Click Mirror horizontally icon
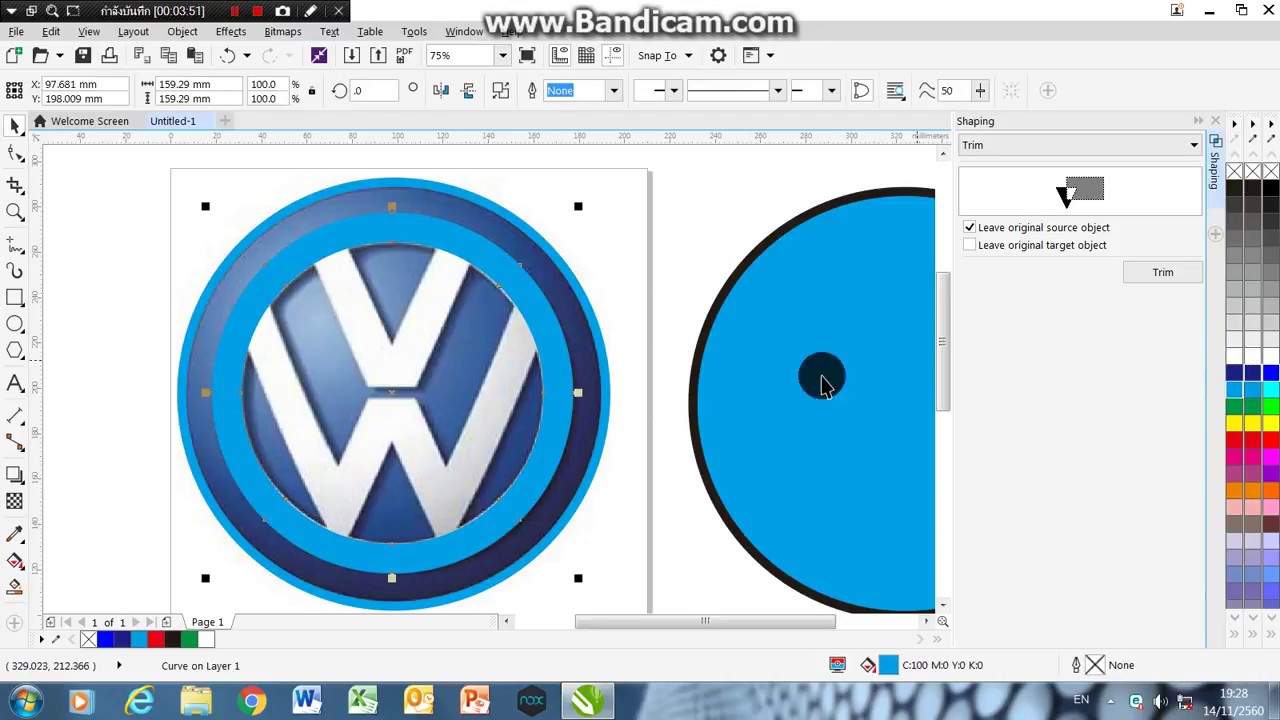Image resolution: width=1280 pixels, height=720 pixels. (x=441, y=91)
